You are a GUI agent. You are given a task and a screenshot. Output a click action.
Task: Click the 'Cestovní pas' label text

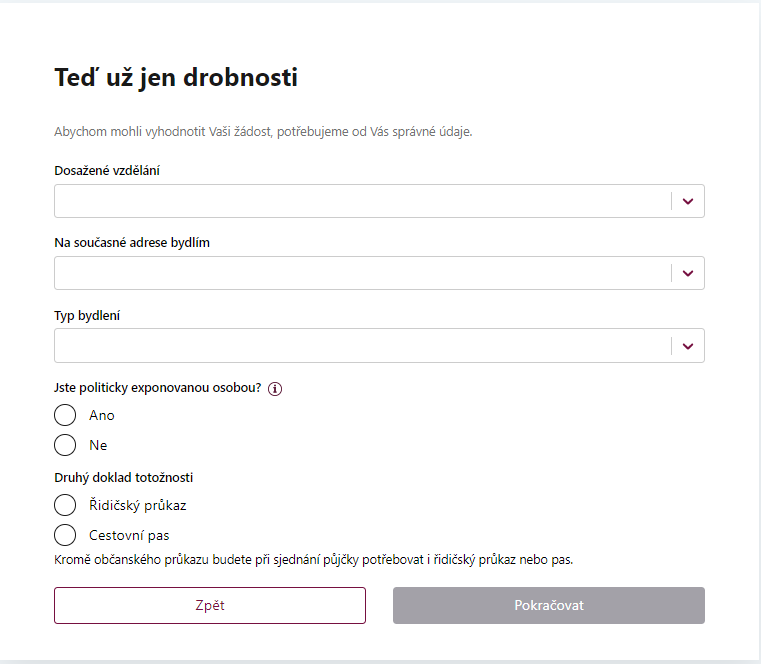click(129, 536)
